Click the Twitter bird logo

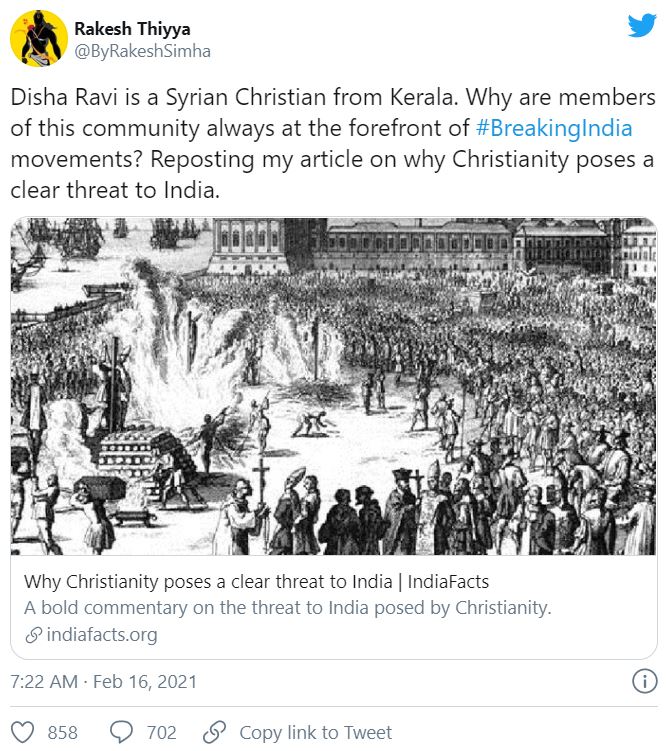coord(641,25)
